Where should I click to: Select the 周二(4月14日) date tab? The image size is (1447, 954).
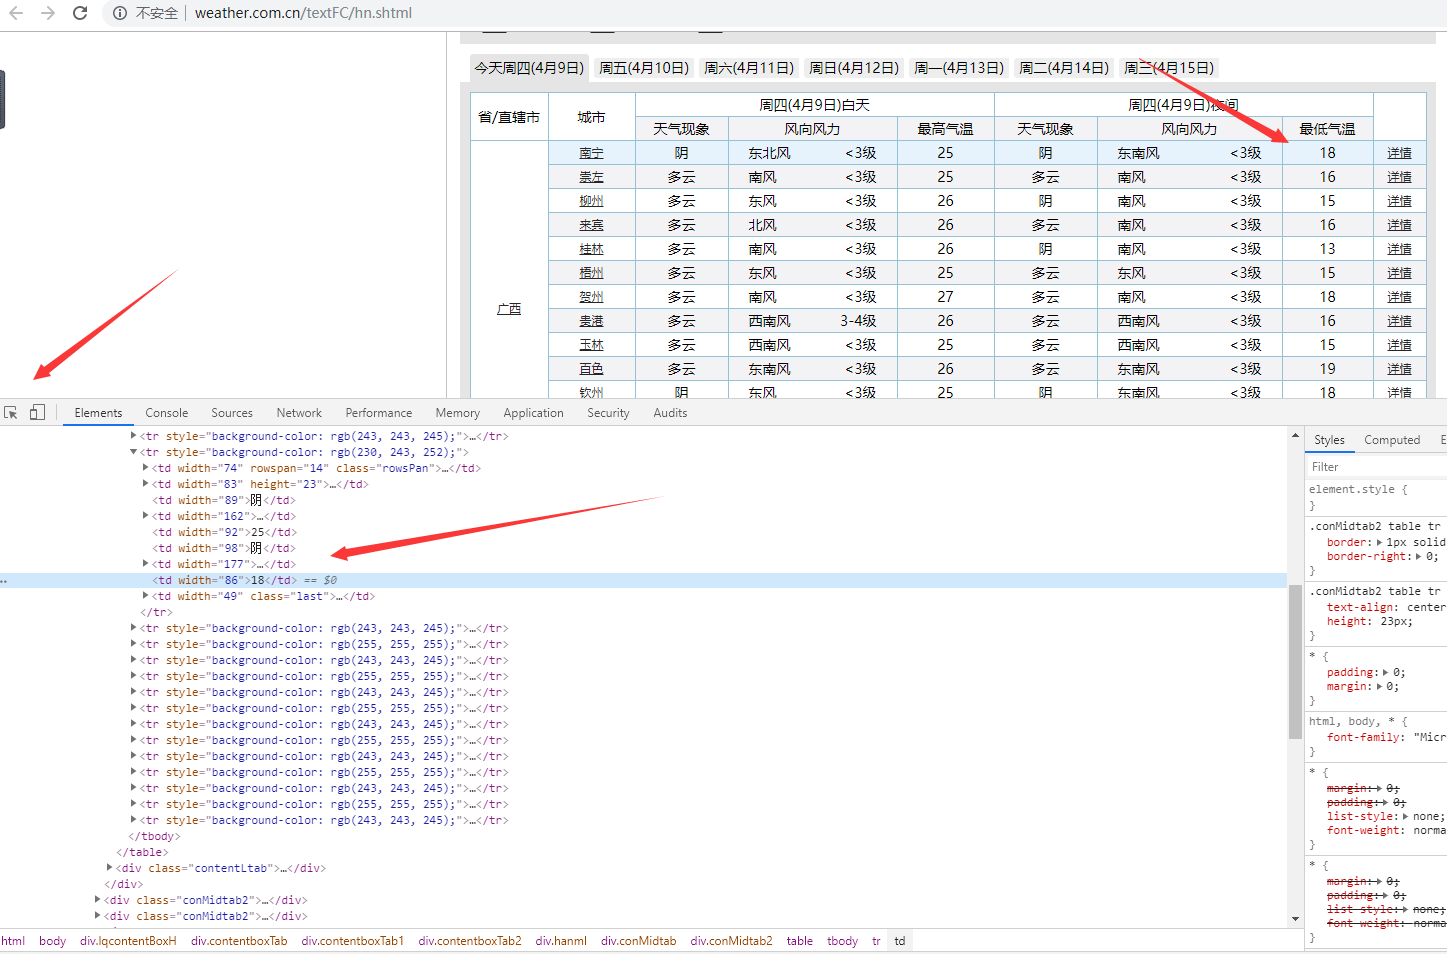[1064, 68]
